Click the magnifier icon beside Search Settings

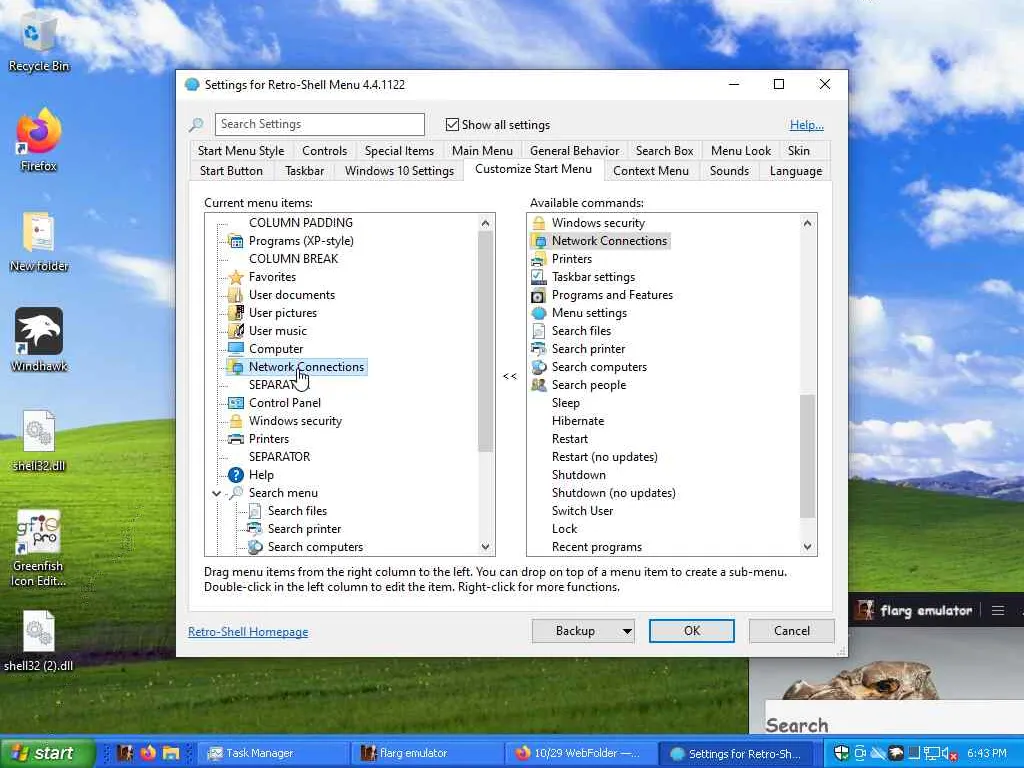coord(196,125)
